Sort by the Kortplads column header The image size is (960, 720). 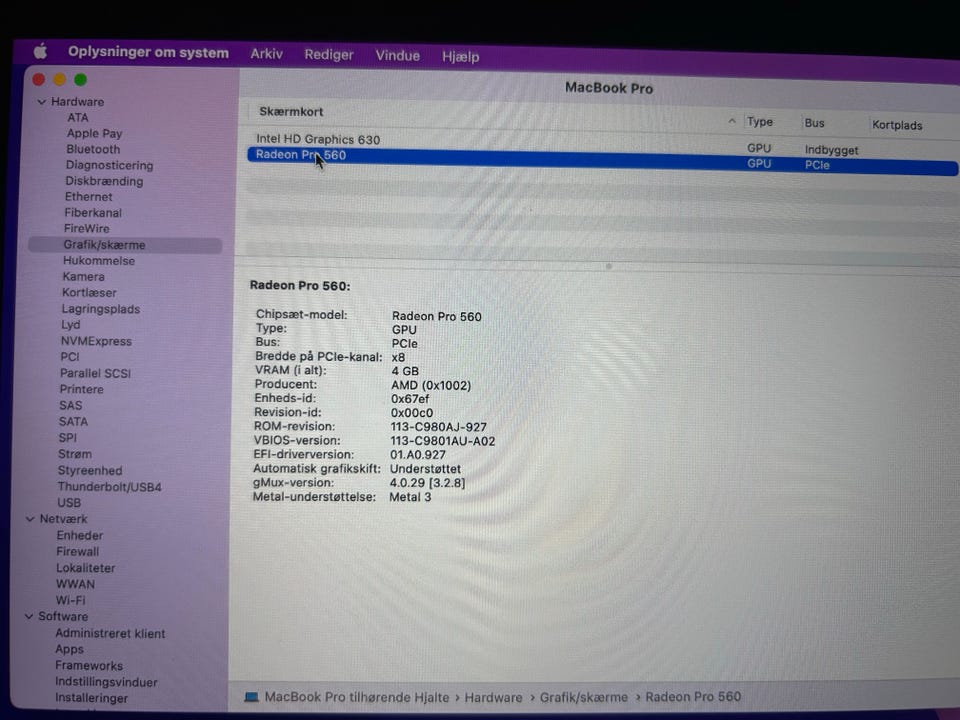tap(897, 125)
